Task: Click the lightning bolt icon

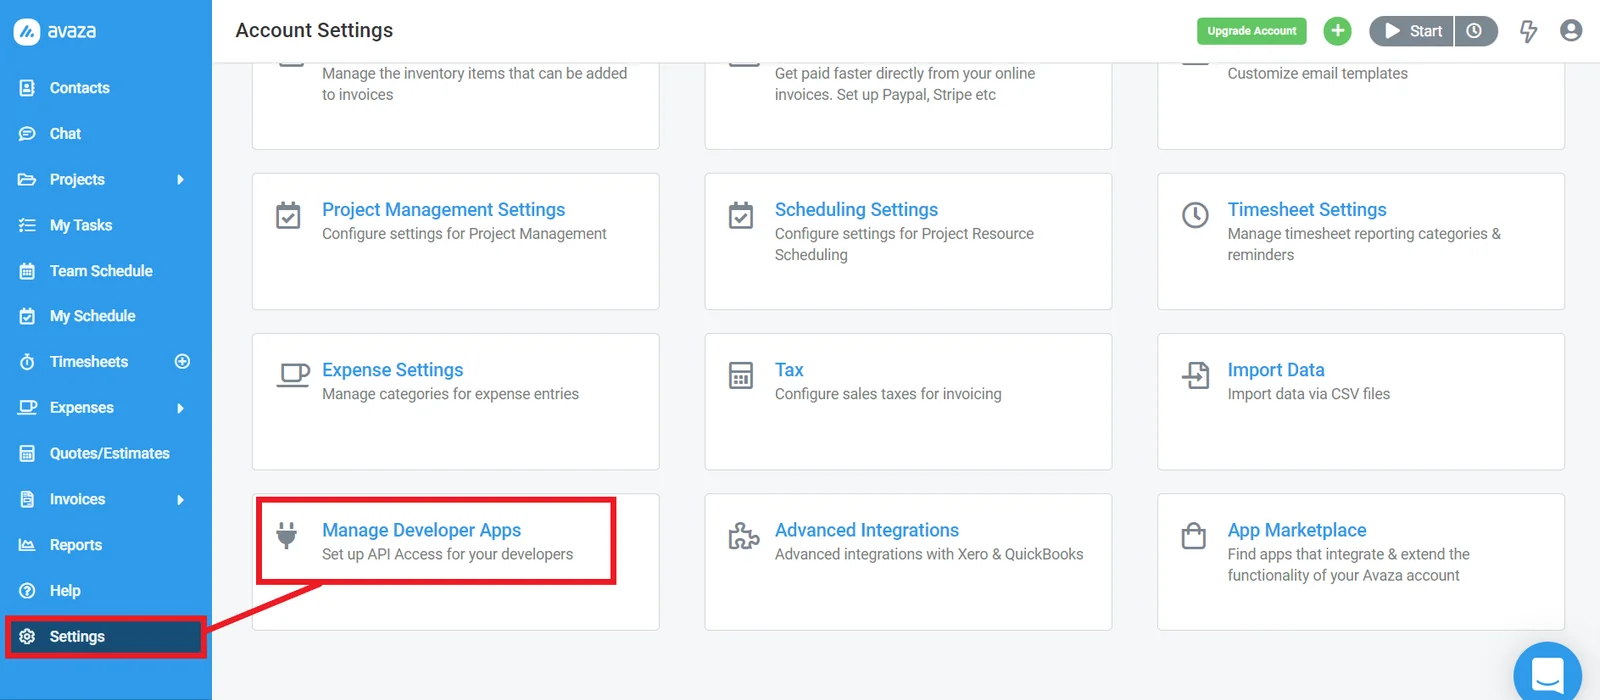Action: pyautogui.click(x=1528, y=31)
